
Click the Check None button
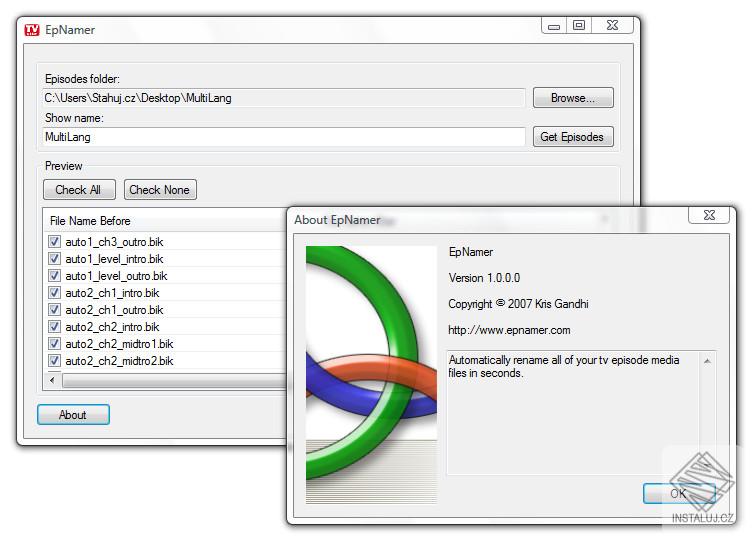pos(160,190)
